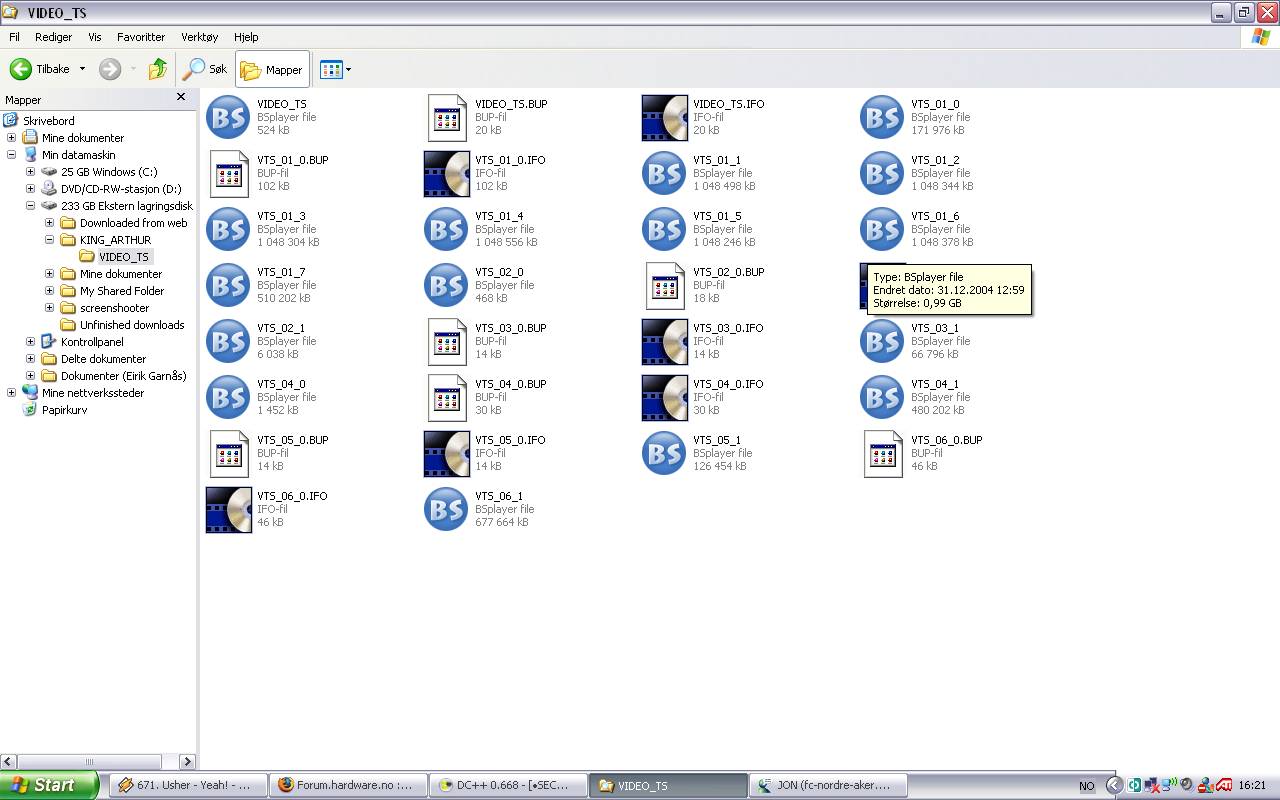Select Mine nettverkssteder in tree
1280x800 pixels.
(x=92, y=393)
